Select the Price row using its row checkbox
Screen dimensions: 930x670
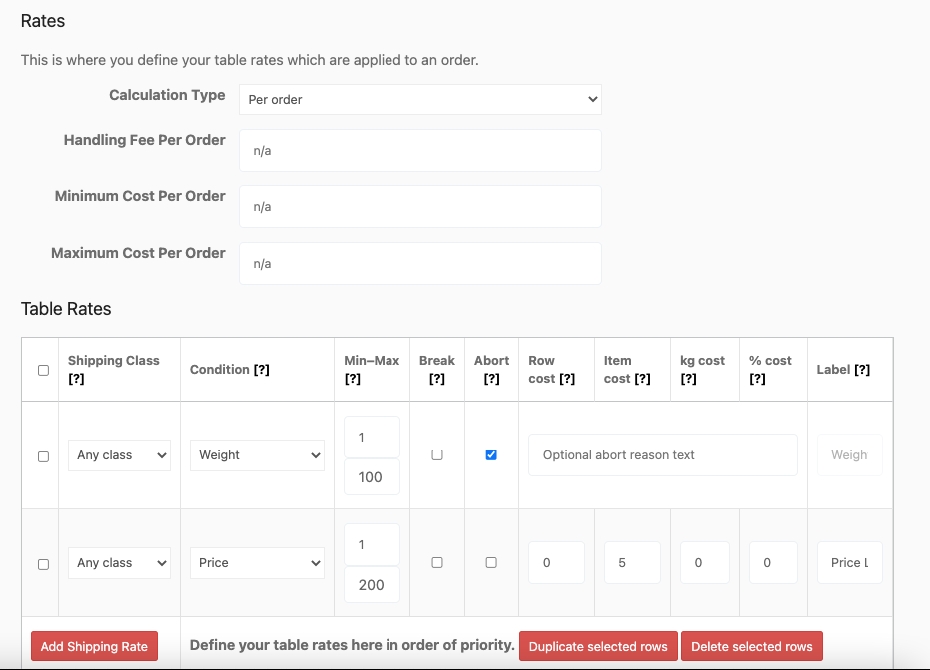(43, 564)
